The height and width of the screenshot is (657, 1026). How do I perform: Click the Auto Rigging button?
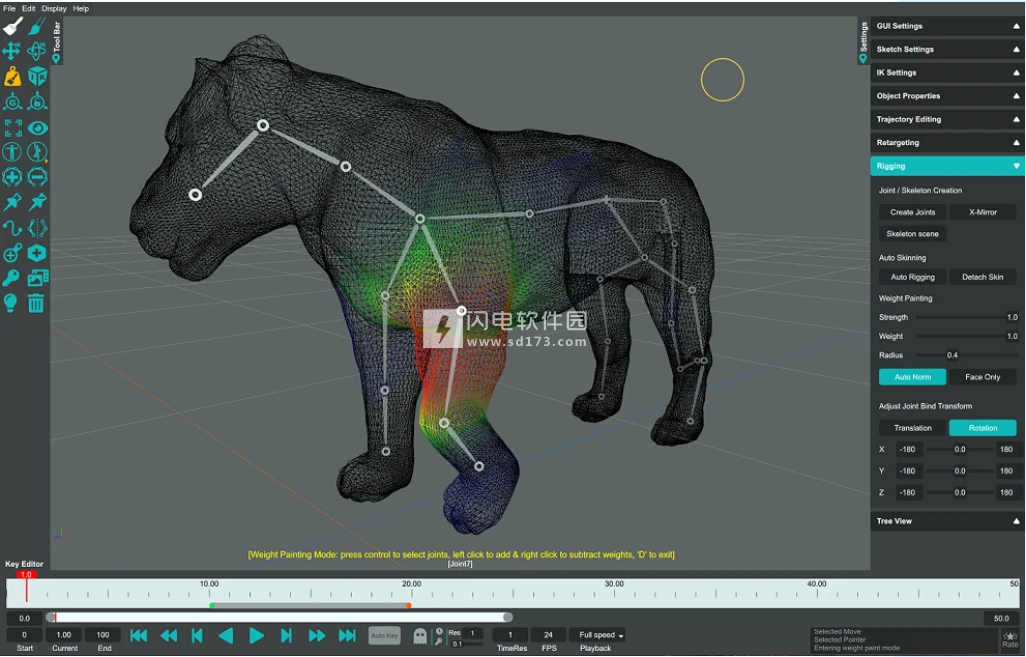point(912,277)
